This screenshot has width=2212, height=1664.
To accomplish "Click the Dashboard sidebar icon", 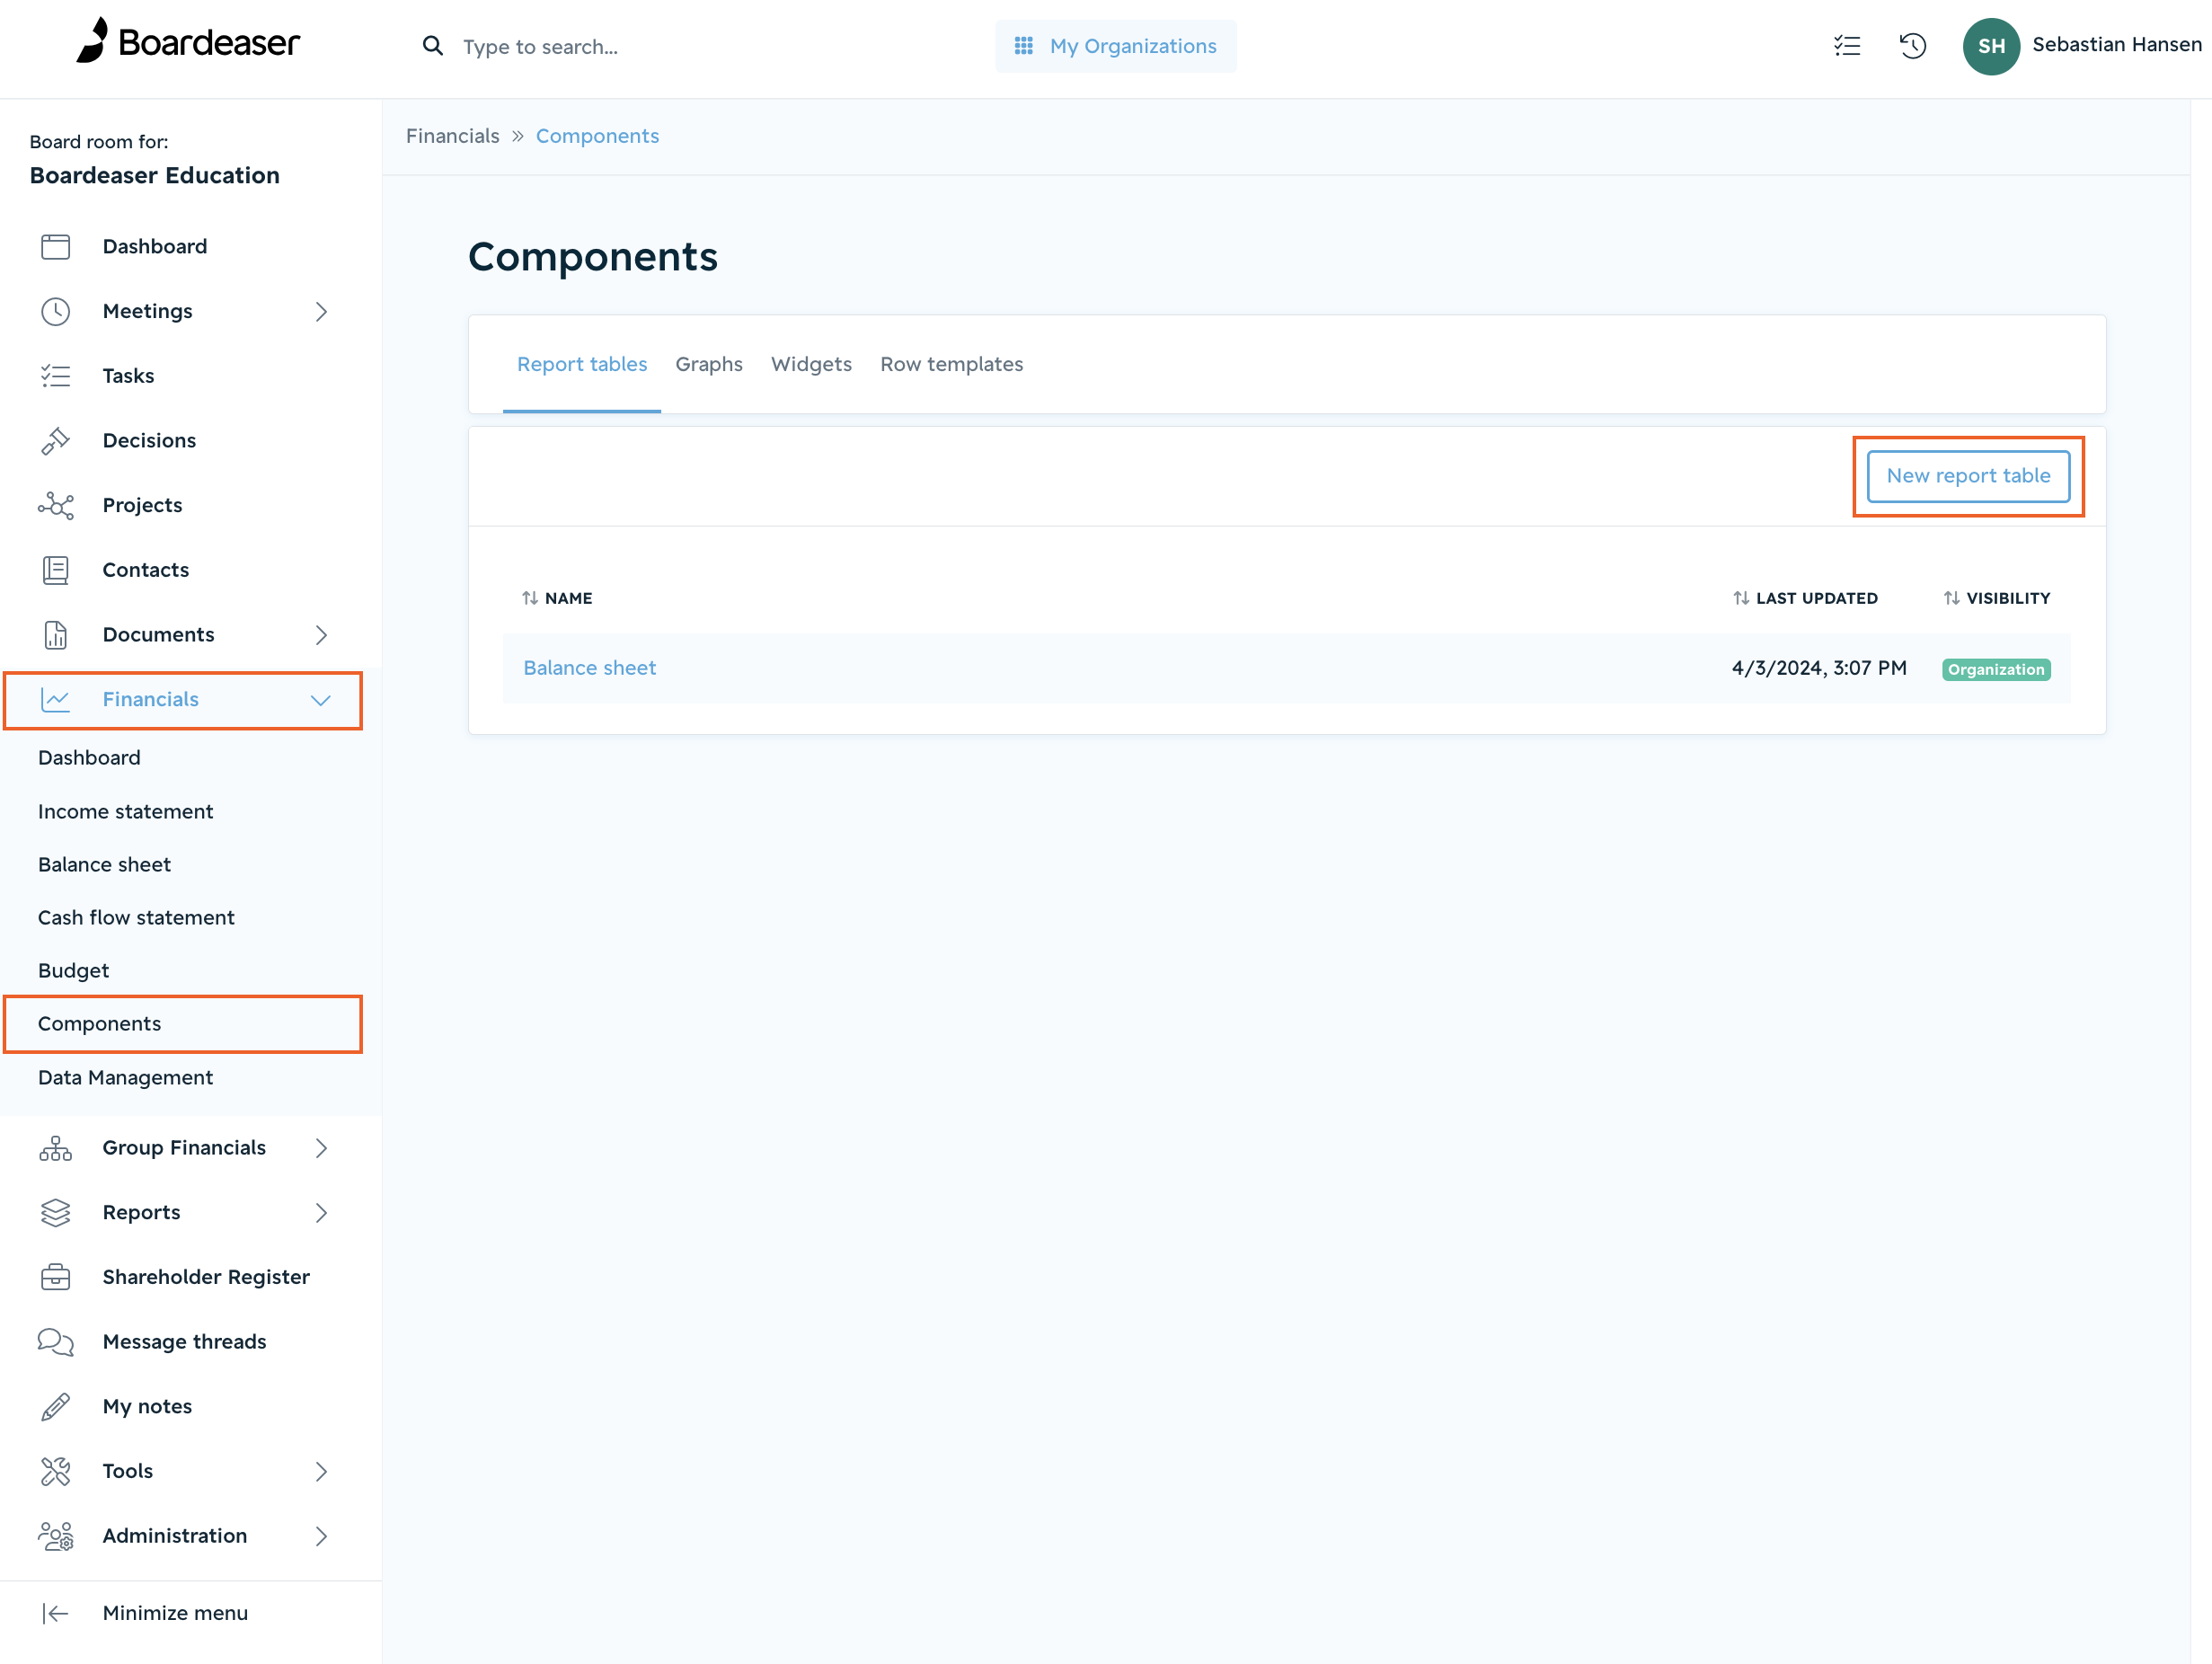I will [x=56, y=246].
